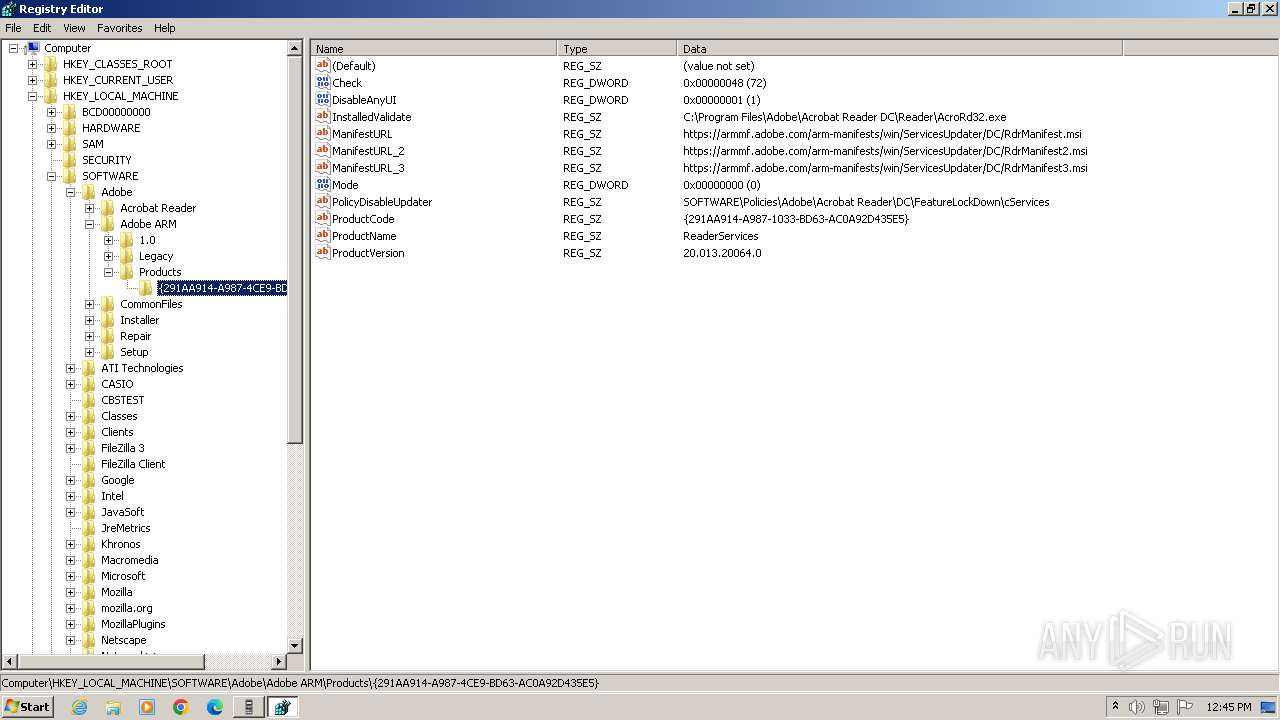Click the ManifestURL string value icon

point(322,133)
